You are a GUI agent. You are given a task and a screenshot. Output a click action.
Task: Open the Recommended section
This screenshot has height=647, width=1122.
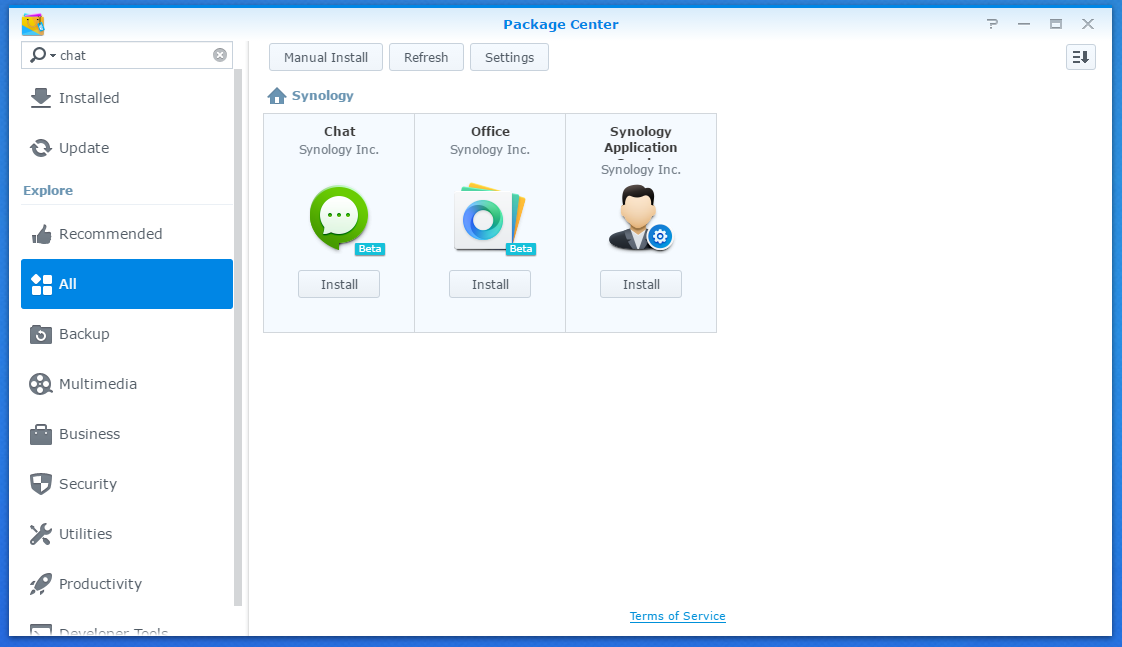click(x=111, y=233)
